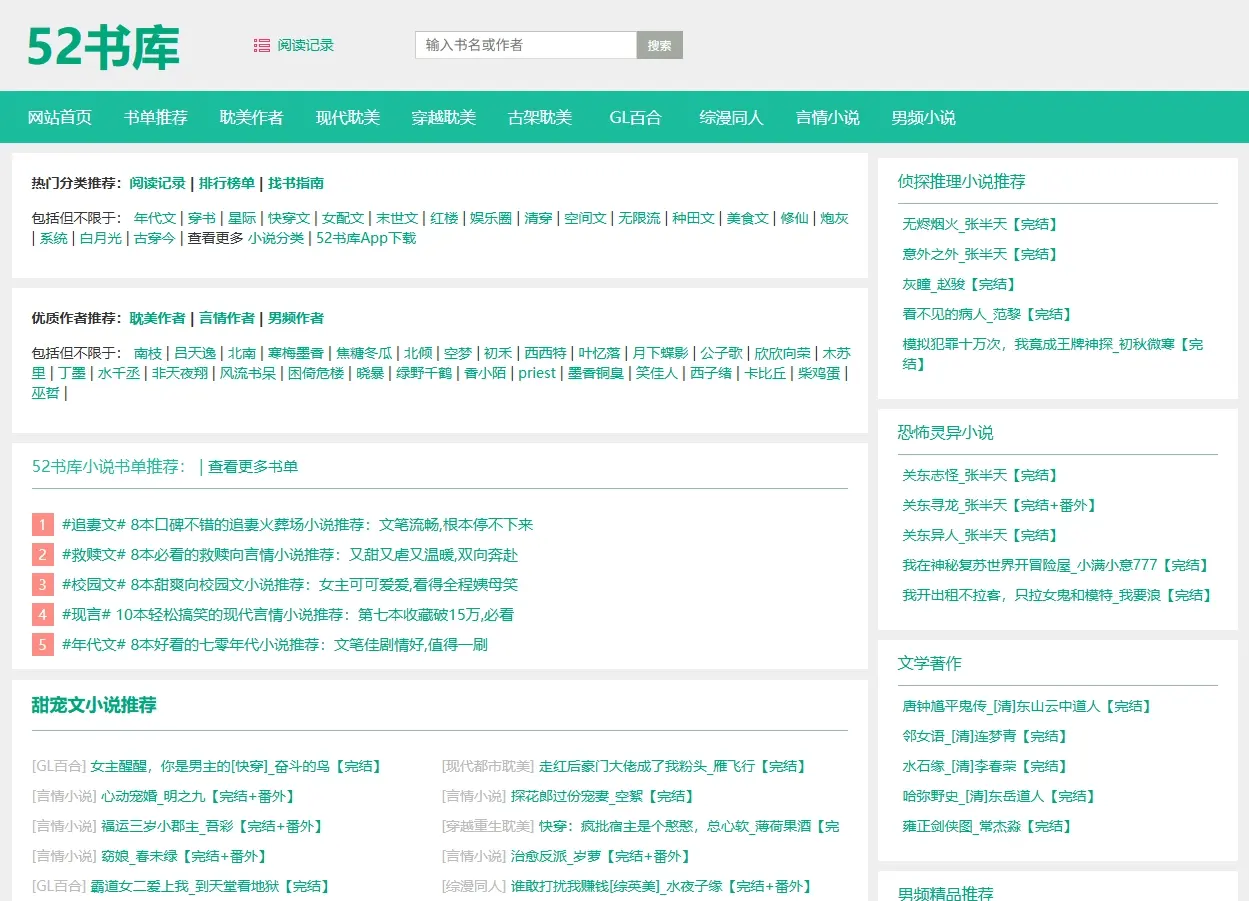
Task: Click the author 柴鸡蛋 link
Action: (819, 373)
